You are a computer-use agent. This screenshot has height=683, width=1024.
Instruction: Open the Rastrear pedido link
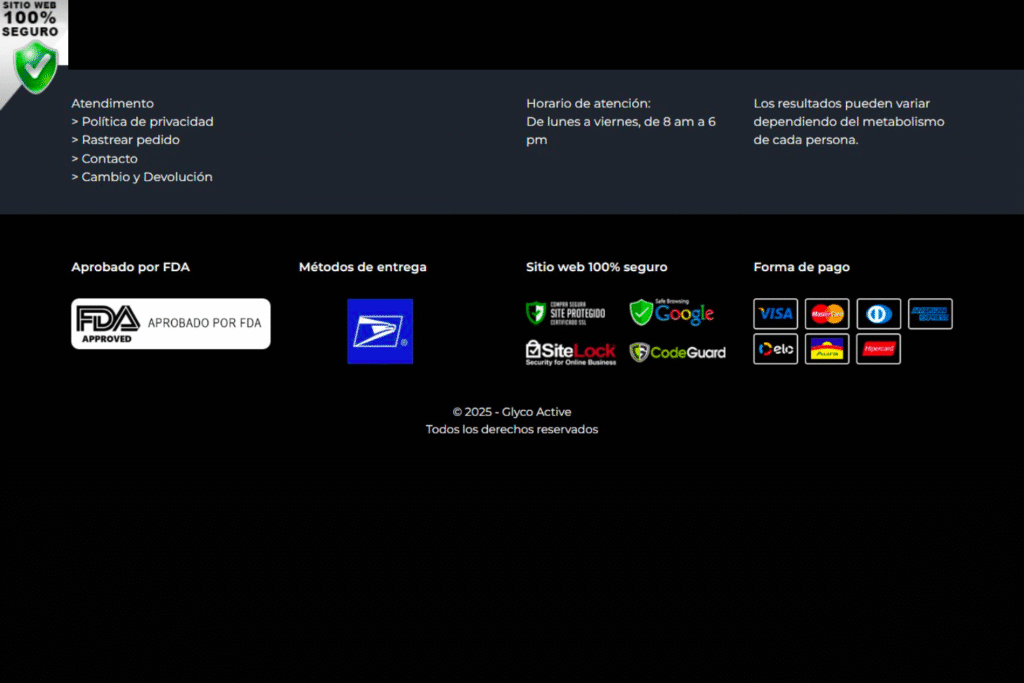pyautogui.click(x=125, y=140)
